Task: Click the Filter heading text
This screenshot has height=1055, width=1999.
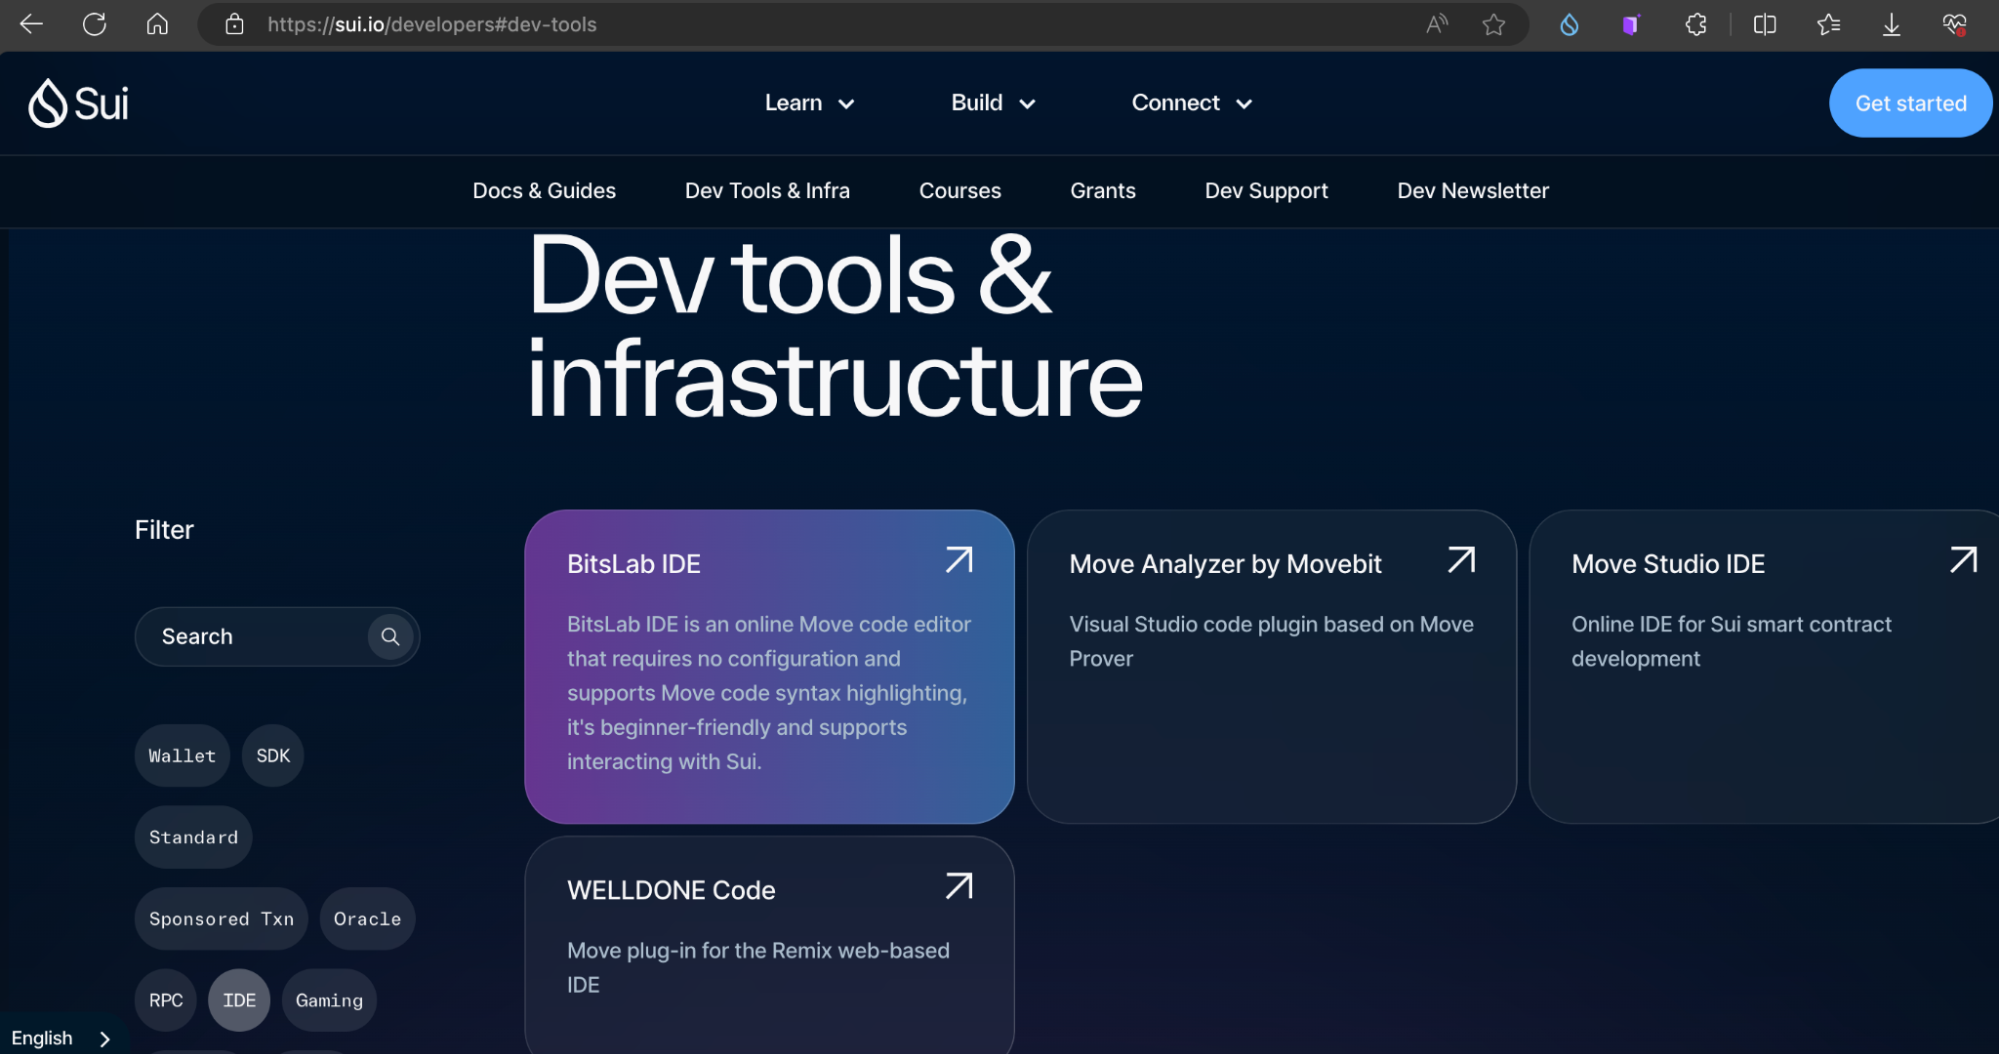Action: point(164,529)
